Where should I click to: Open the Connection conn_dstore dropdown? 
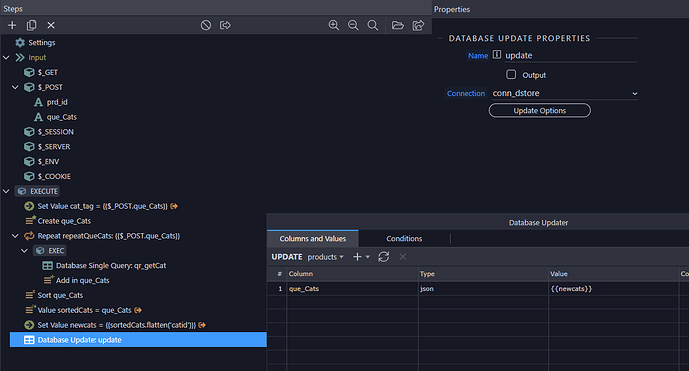[565, 93]
